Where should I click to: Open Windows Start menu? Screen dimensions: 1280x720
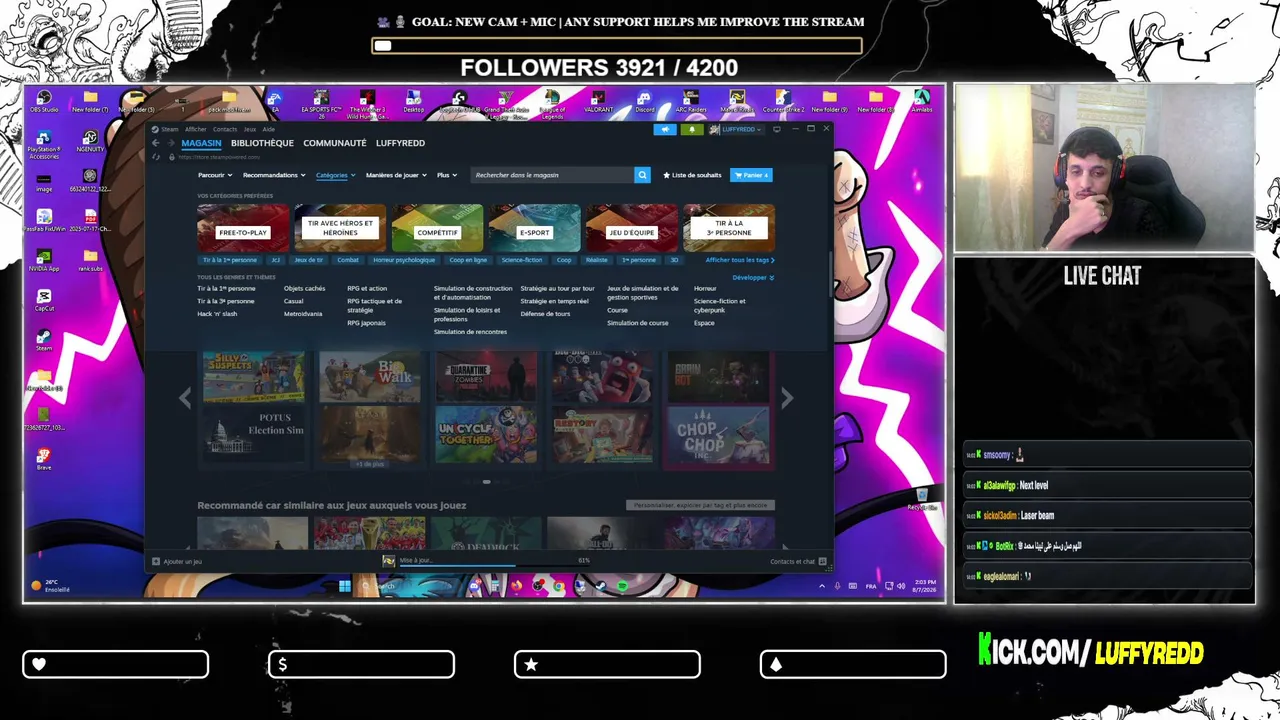[x=345, y=586]
